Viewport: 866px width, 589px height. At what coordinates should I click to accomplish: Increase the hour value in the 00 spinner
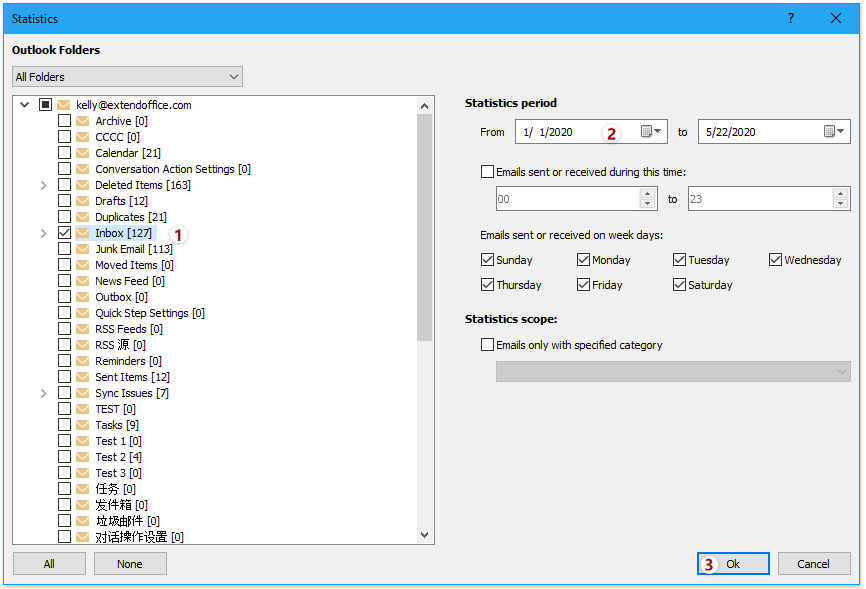coord(647,192)
